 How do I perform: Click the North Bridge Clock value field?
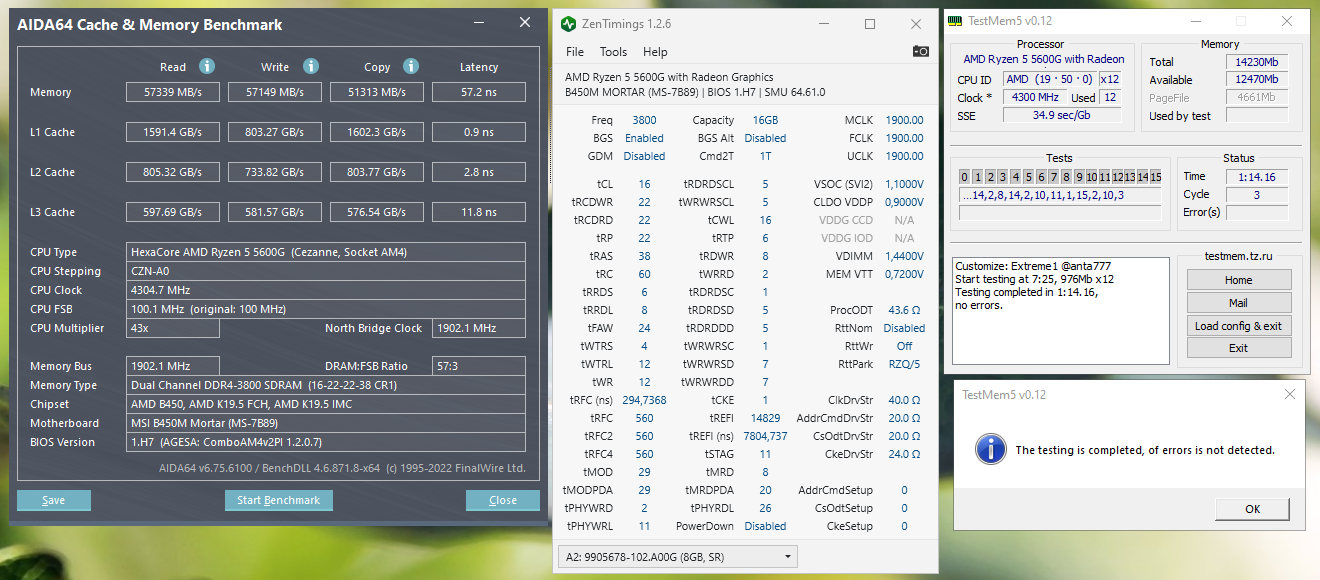[479, 328]
